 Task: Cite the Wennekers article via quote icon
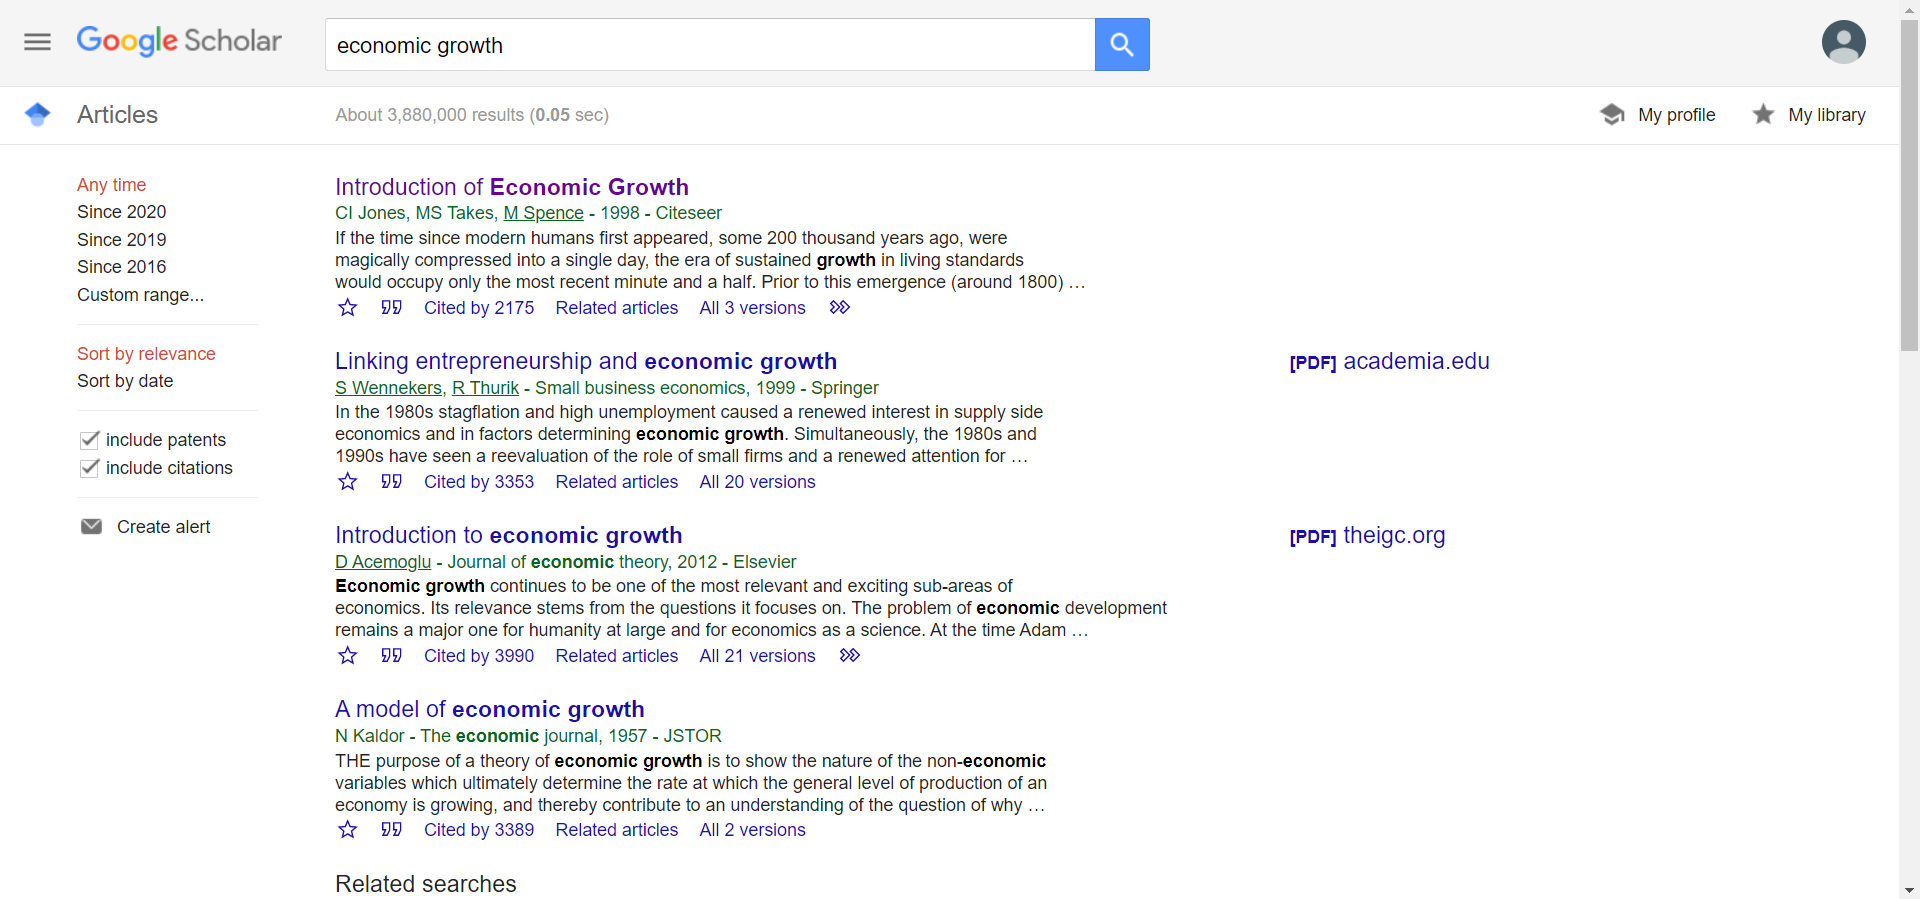click(391, 482)
